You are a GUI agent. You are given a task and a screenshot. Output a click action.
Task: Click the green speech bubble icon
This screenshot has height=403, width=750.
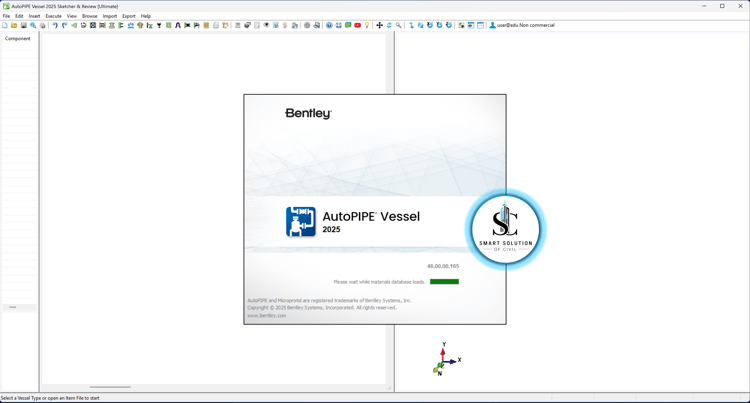[x=348, y=25]
